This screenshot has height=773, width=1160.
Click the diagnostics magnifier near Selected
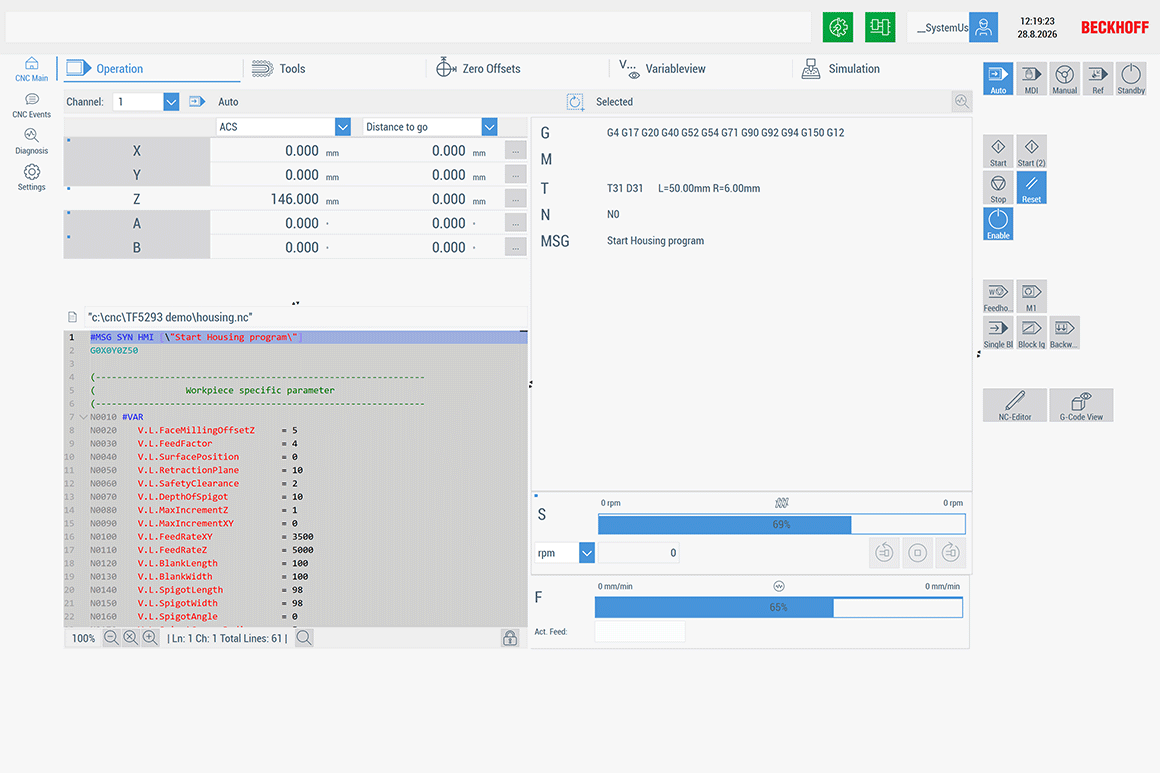[961, 102]
